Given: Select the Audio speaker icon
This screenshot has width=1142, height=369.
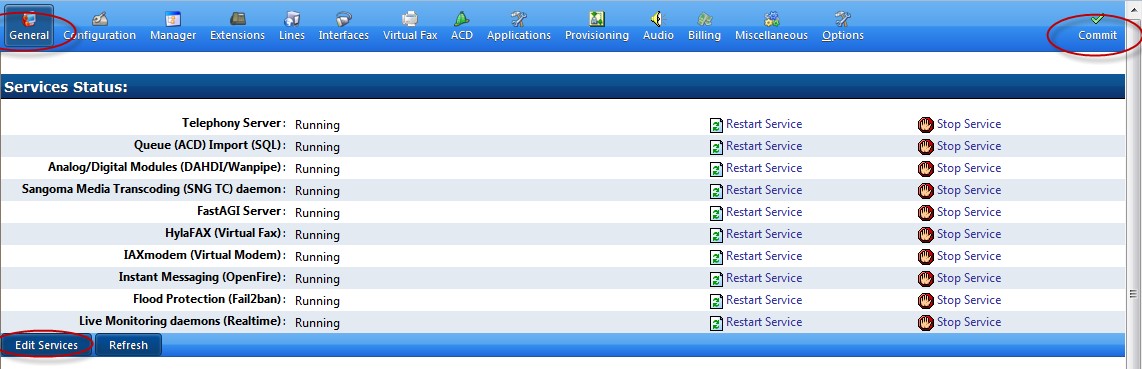Looking at the screenshot, I should click(x=658, y=18).
